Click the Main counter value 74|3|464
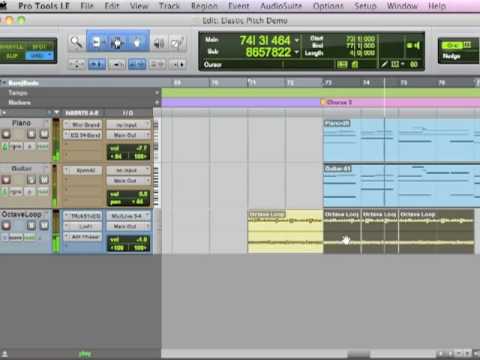Screen dimensions: 480x360 pyautogui.click(x=265, y=41)
